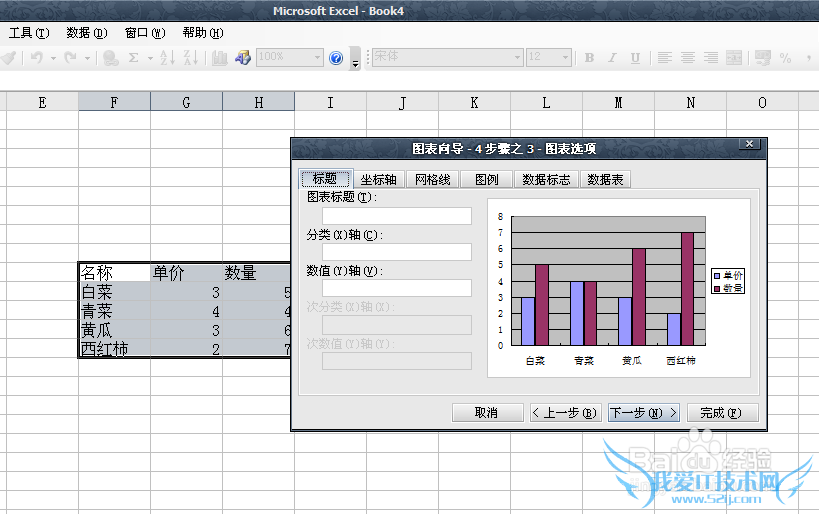Image resolution: width=819 pixels, height=514 pixels.
Task: Click the cell containing 西红柿
Action: point(114,348)
